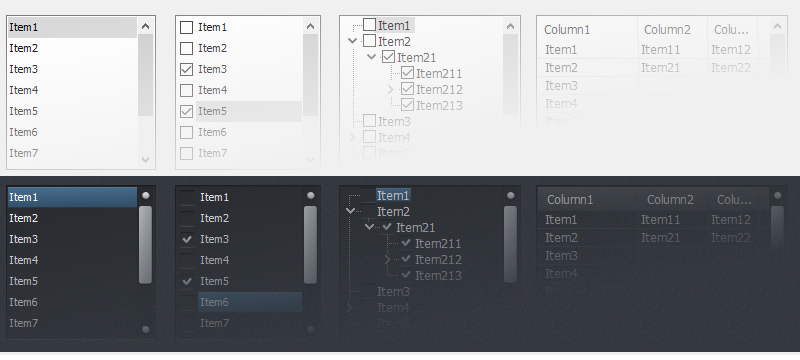Click the light checklist scroll up arrow
The width and height of the screenshot is (800, 360).
(x=310, y=26)
